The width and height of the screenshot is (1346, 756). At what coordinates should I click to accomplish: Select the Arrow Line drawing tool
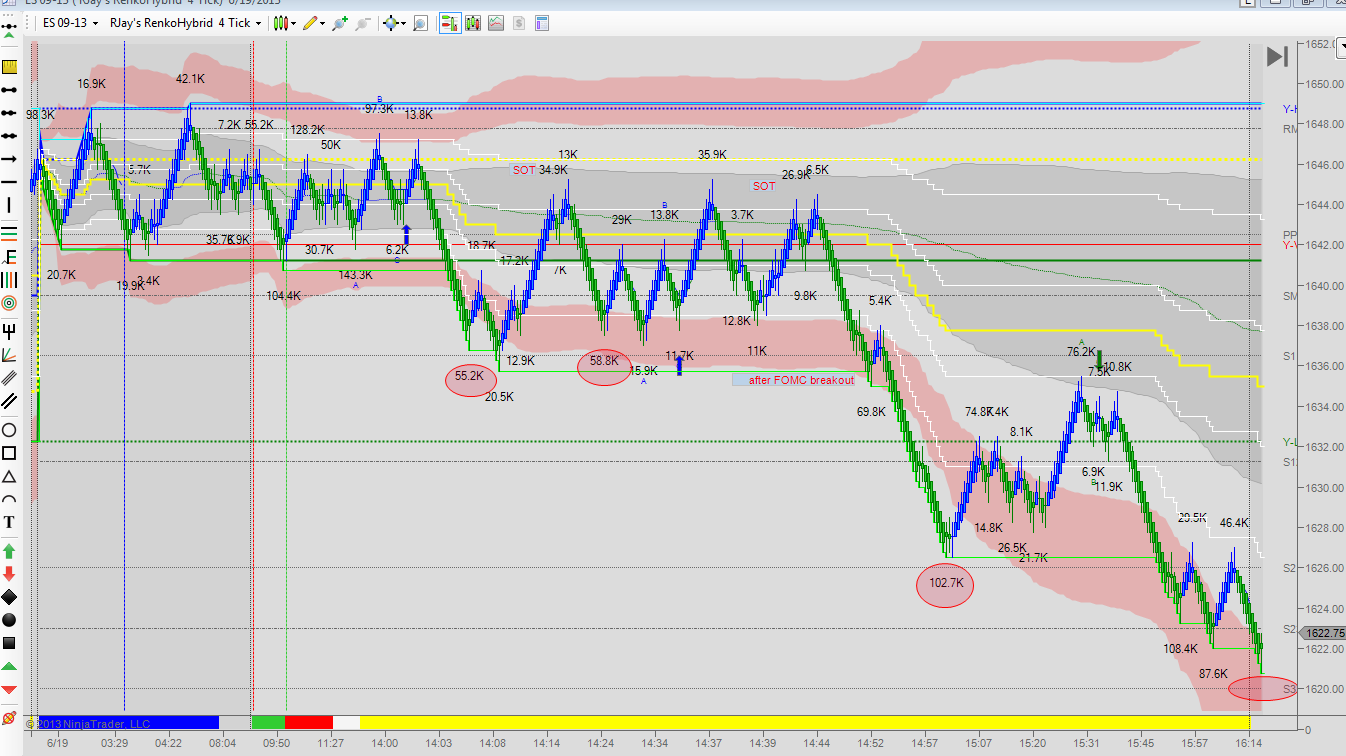click(10, 159)
